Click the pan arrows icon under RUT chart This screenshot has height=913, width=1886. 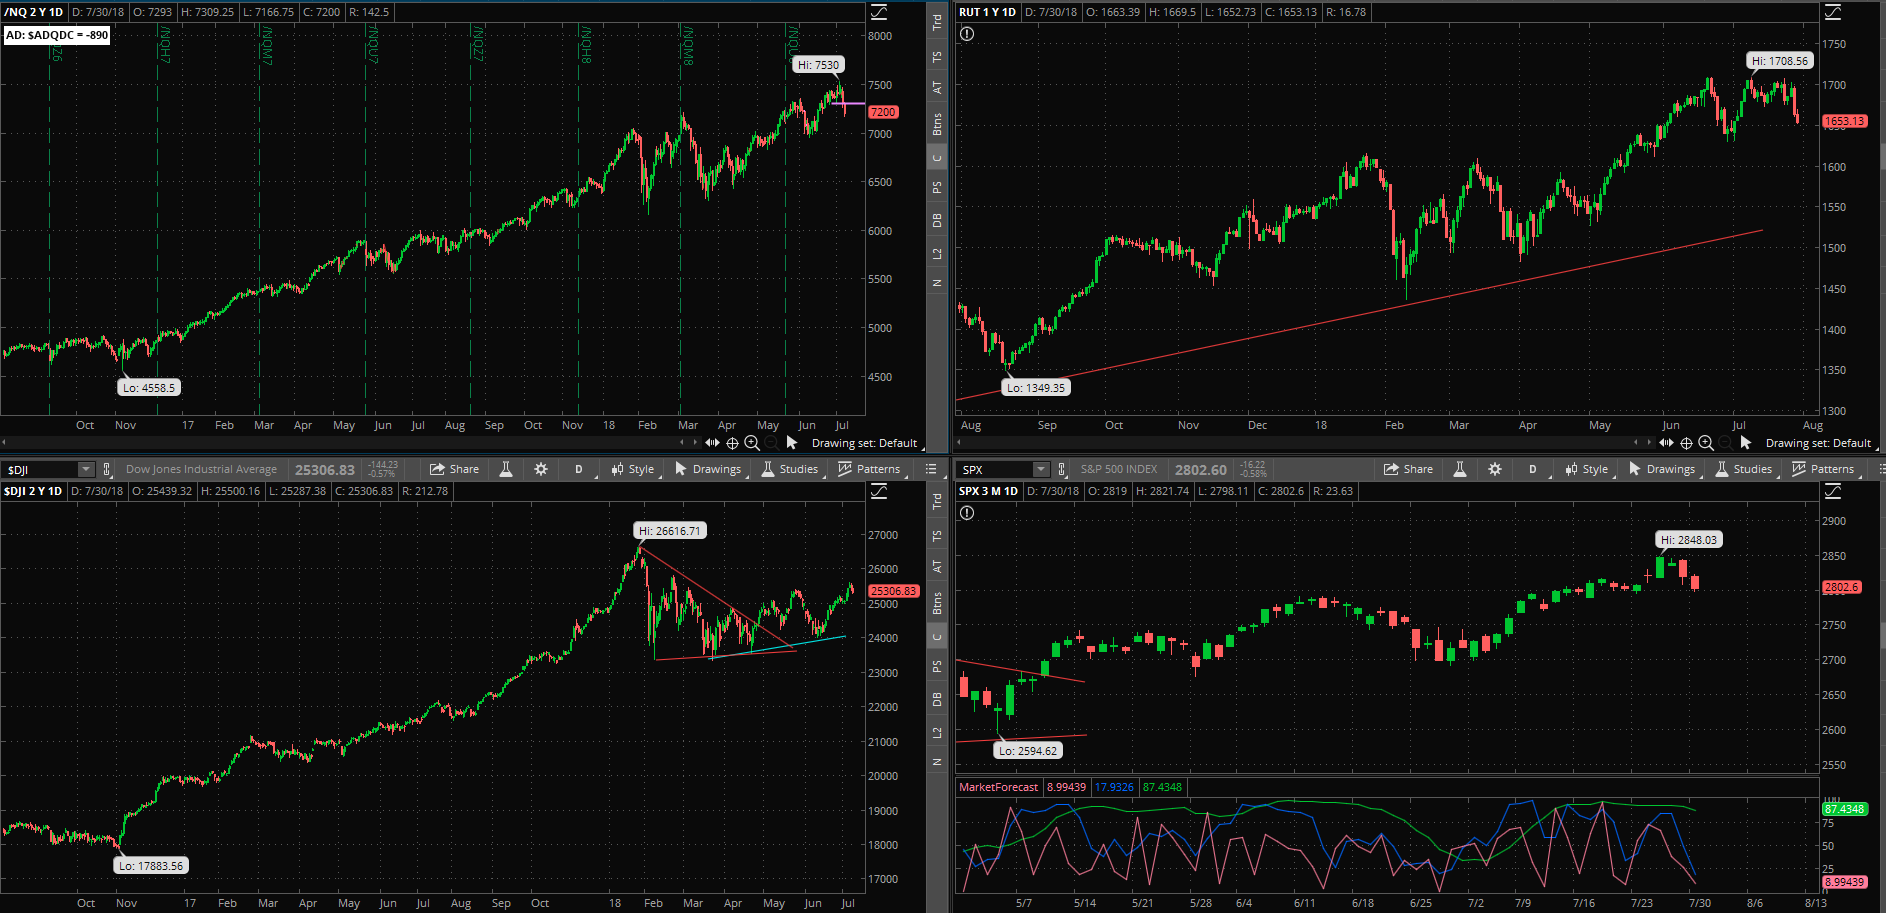point(1666,443)
